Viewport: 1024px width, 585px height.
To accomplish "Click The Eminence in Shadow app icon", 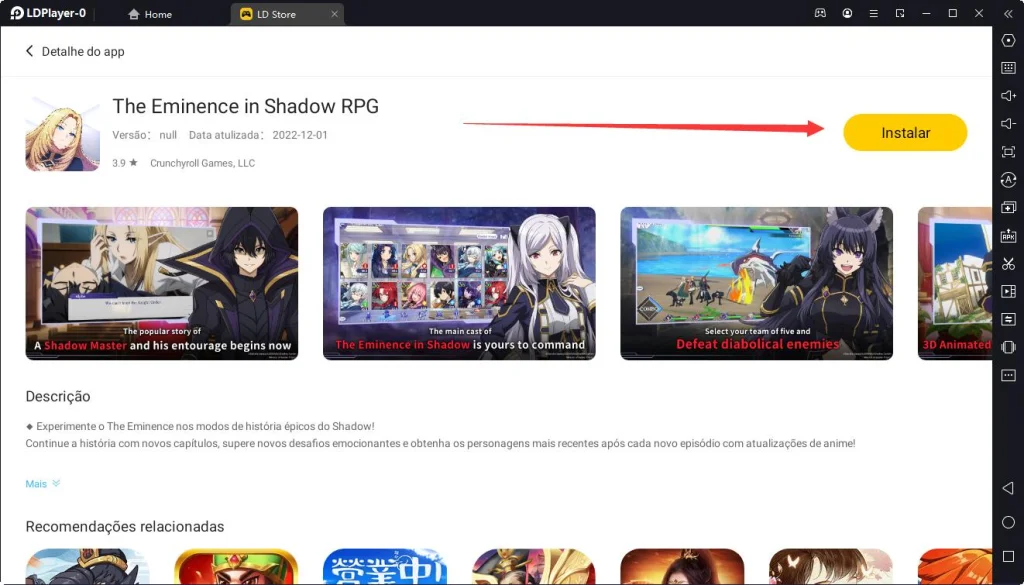I will pyautogui.click(x=62, y=134).
